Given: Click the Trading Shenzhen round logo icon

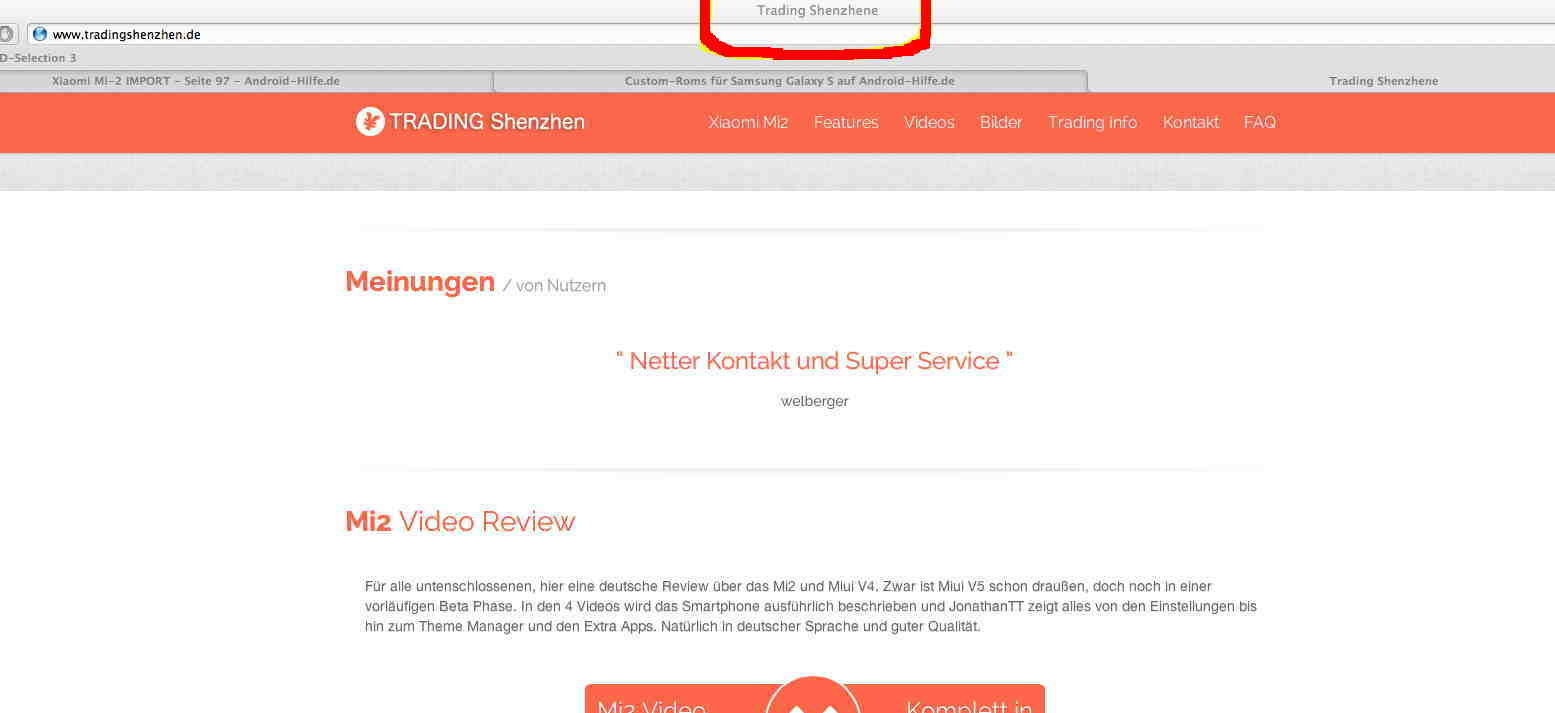Looking at the screenshot, I should coord(370,122).
